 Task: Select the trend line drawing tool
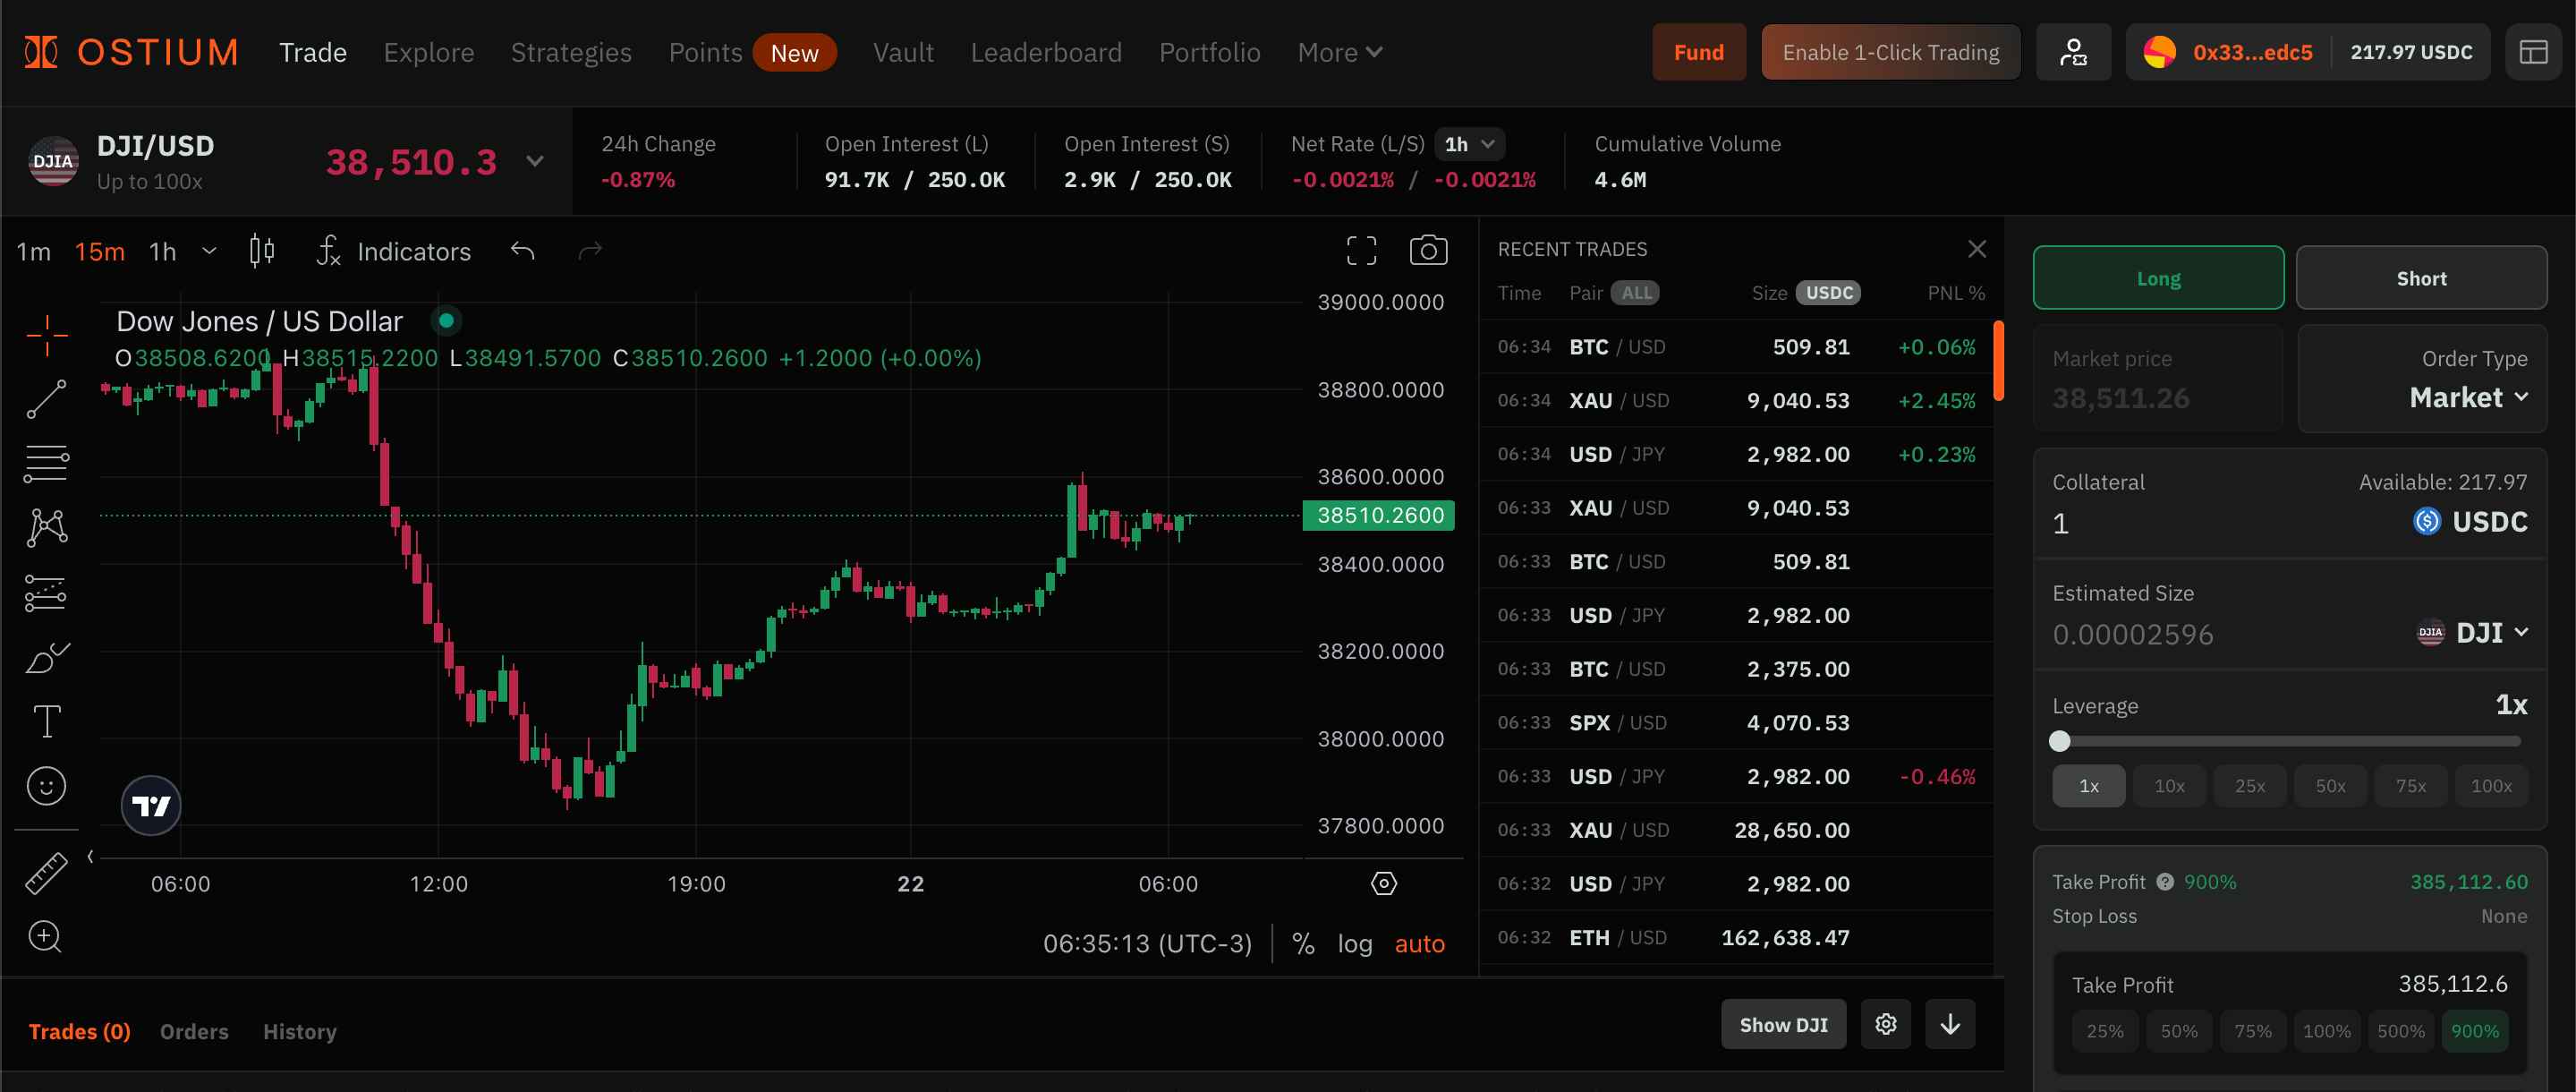tap(46, 398)
